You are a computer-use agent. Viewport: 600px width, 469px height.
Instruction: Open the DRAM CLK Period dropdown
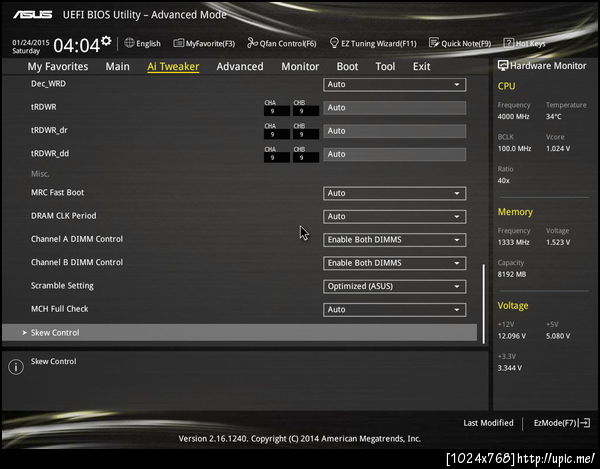[395, 217]
